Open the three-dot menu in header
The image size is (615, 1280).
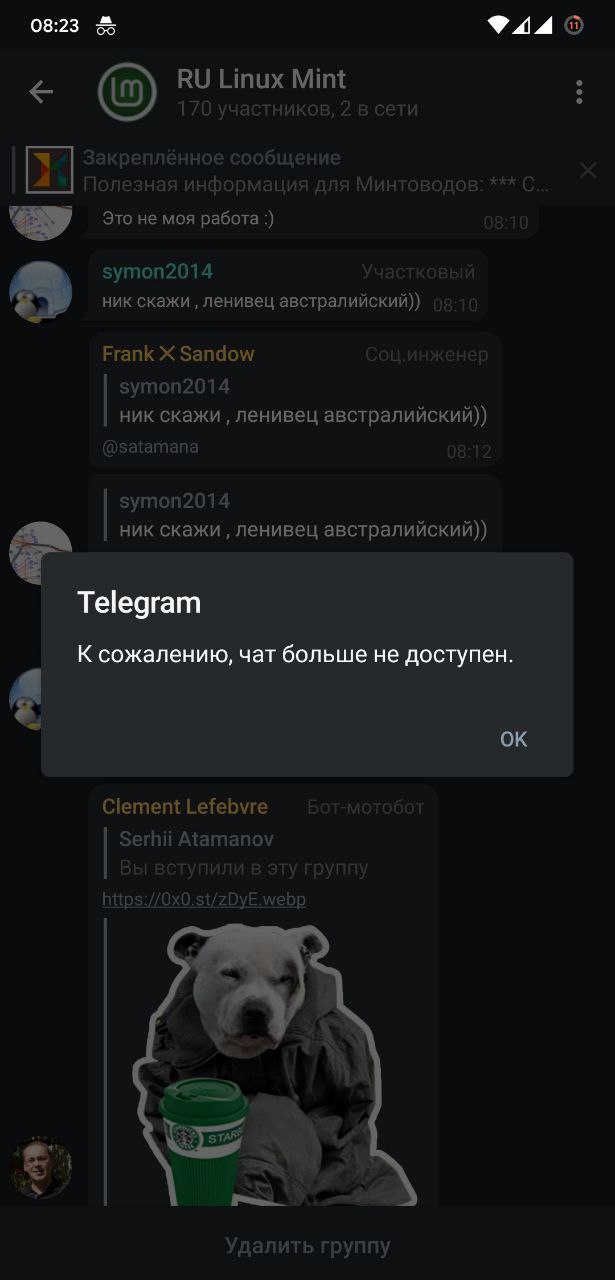pos(579,92)
